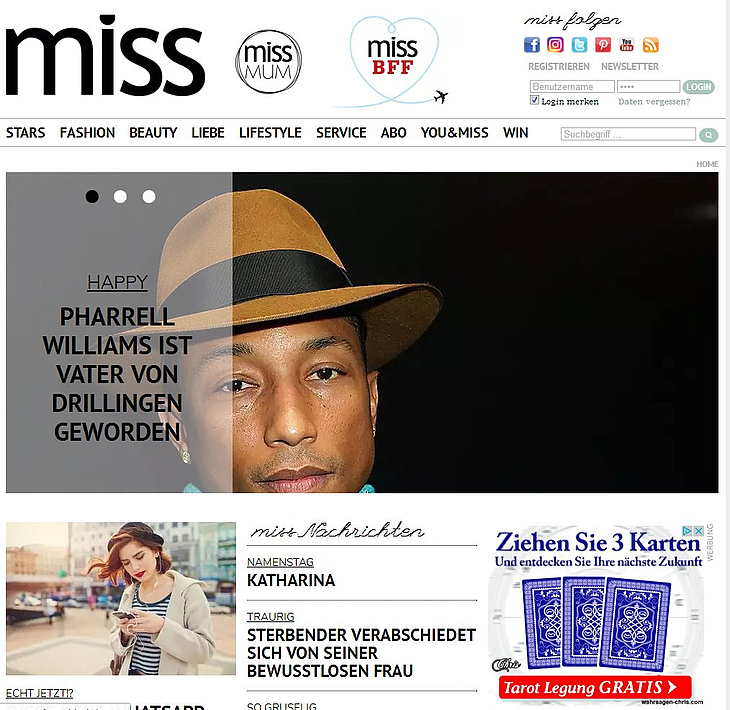The image size is (730, 710).
Task: Open the FASHION menu
Action: point(87,133)
